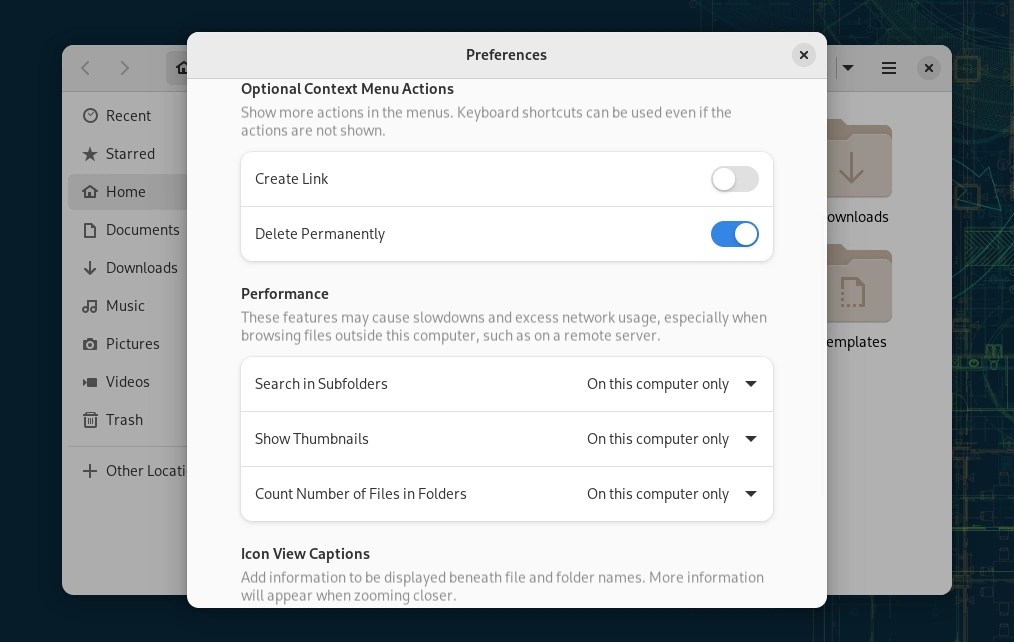Viewport: 1014px width, 642px height.
Task: Click the Trash bin icon in sidebar
Action: click(90, 420)
